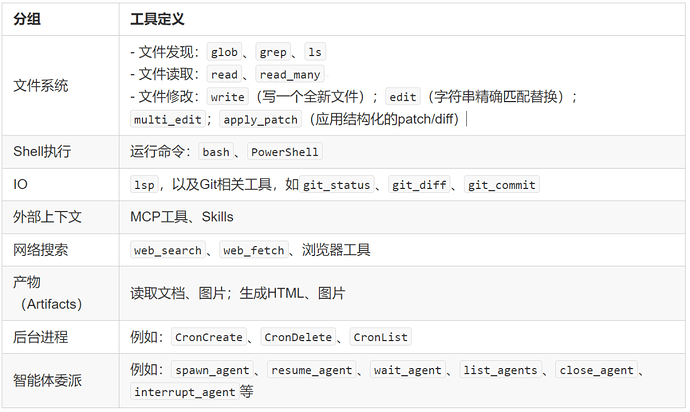Click the bash code tag
690x412 pixels.
tap(216, 152)
